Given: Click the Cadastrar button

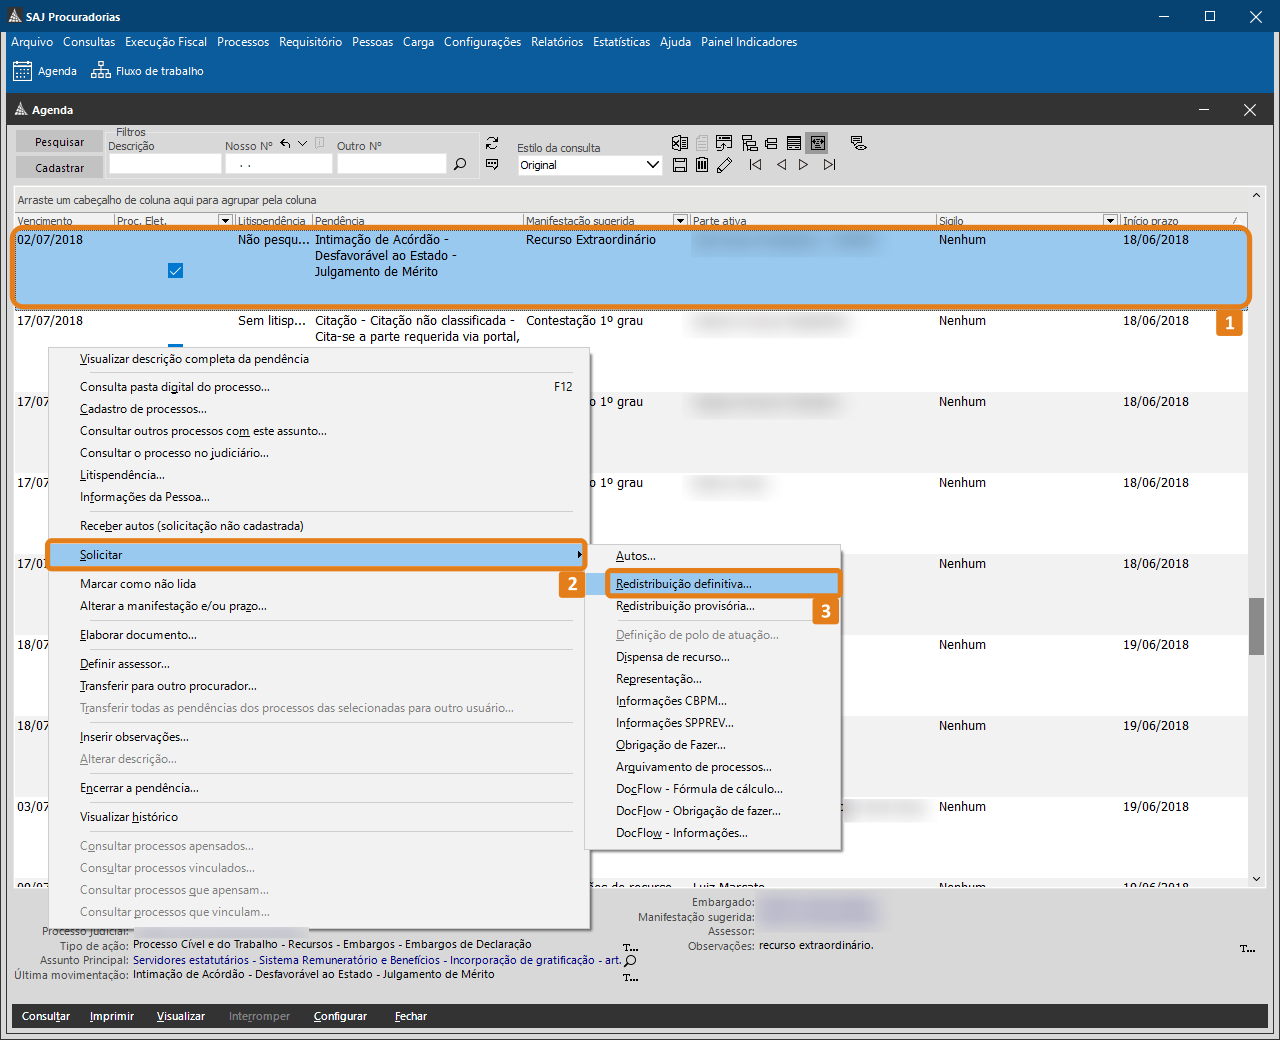Looking at the screenshot, I should click(x=59, y=168).
